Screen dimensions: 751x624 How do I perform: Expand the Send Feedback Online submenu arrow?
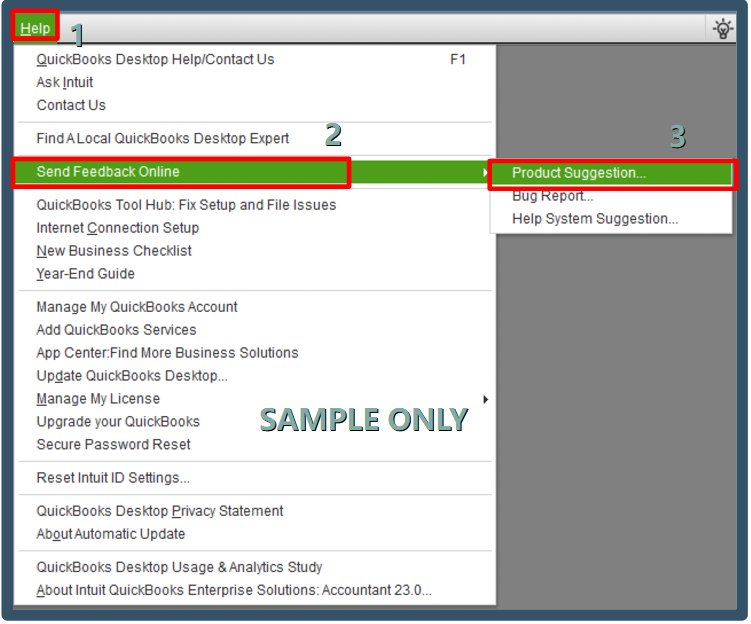pyautogui.click(x=485, y=172)
